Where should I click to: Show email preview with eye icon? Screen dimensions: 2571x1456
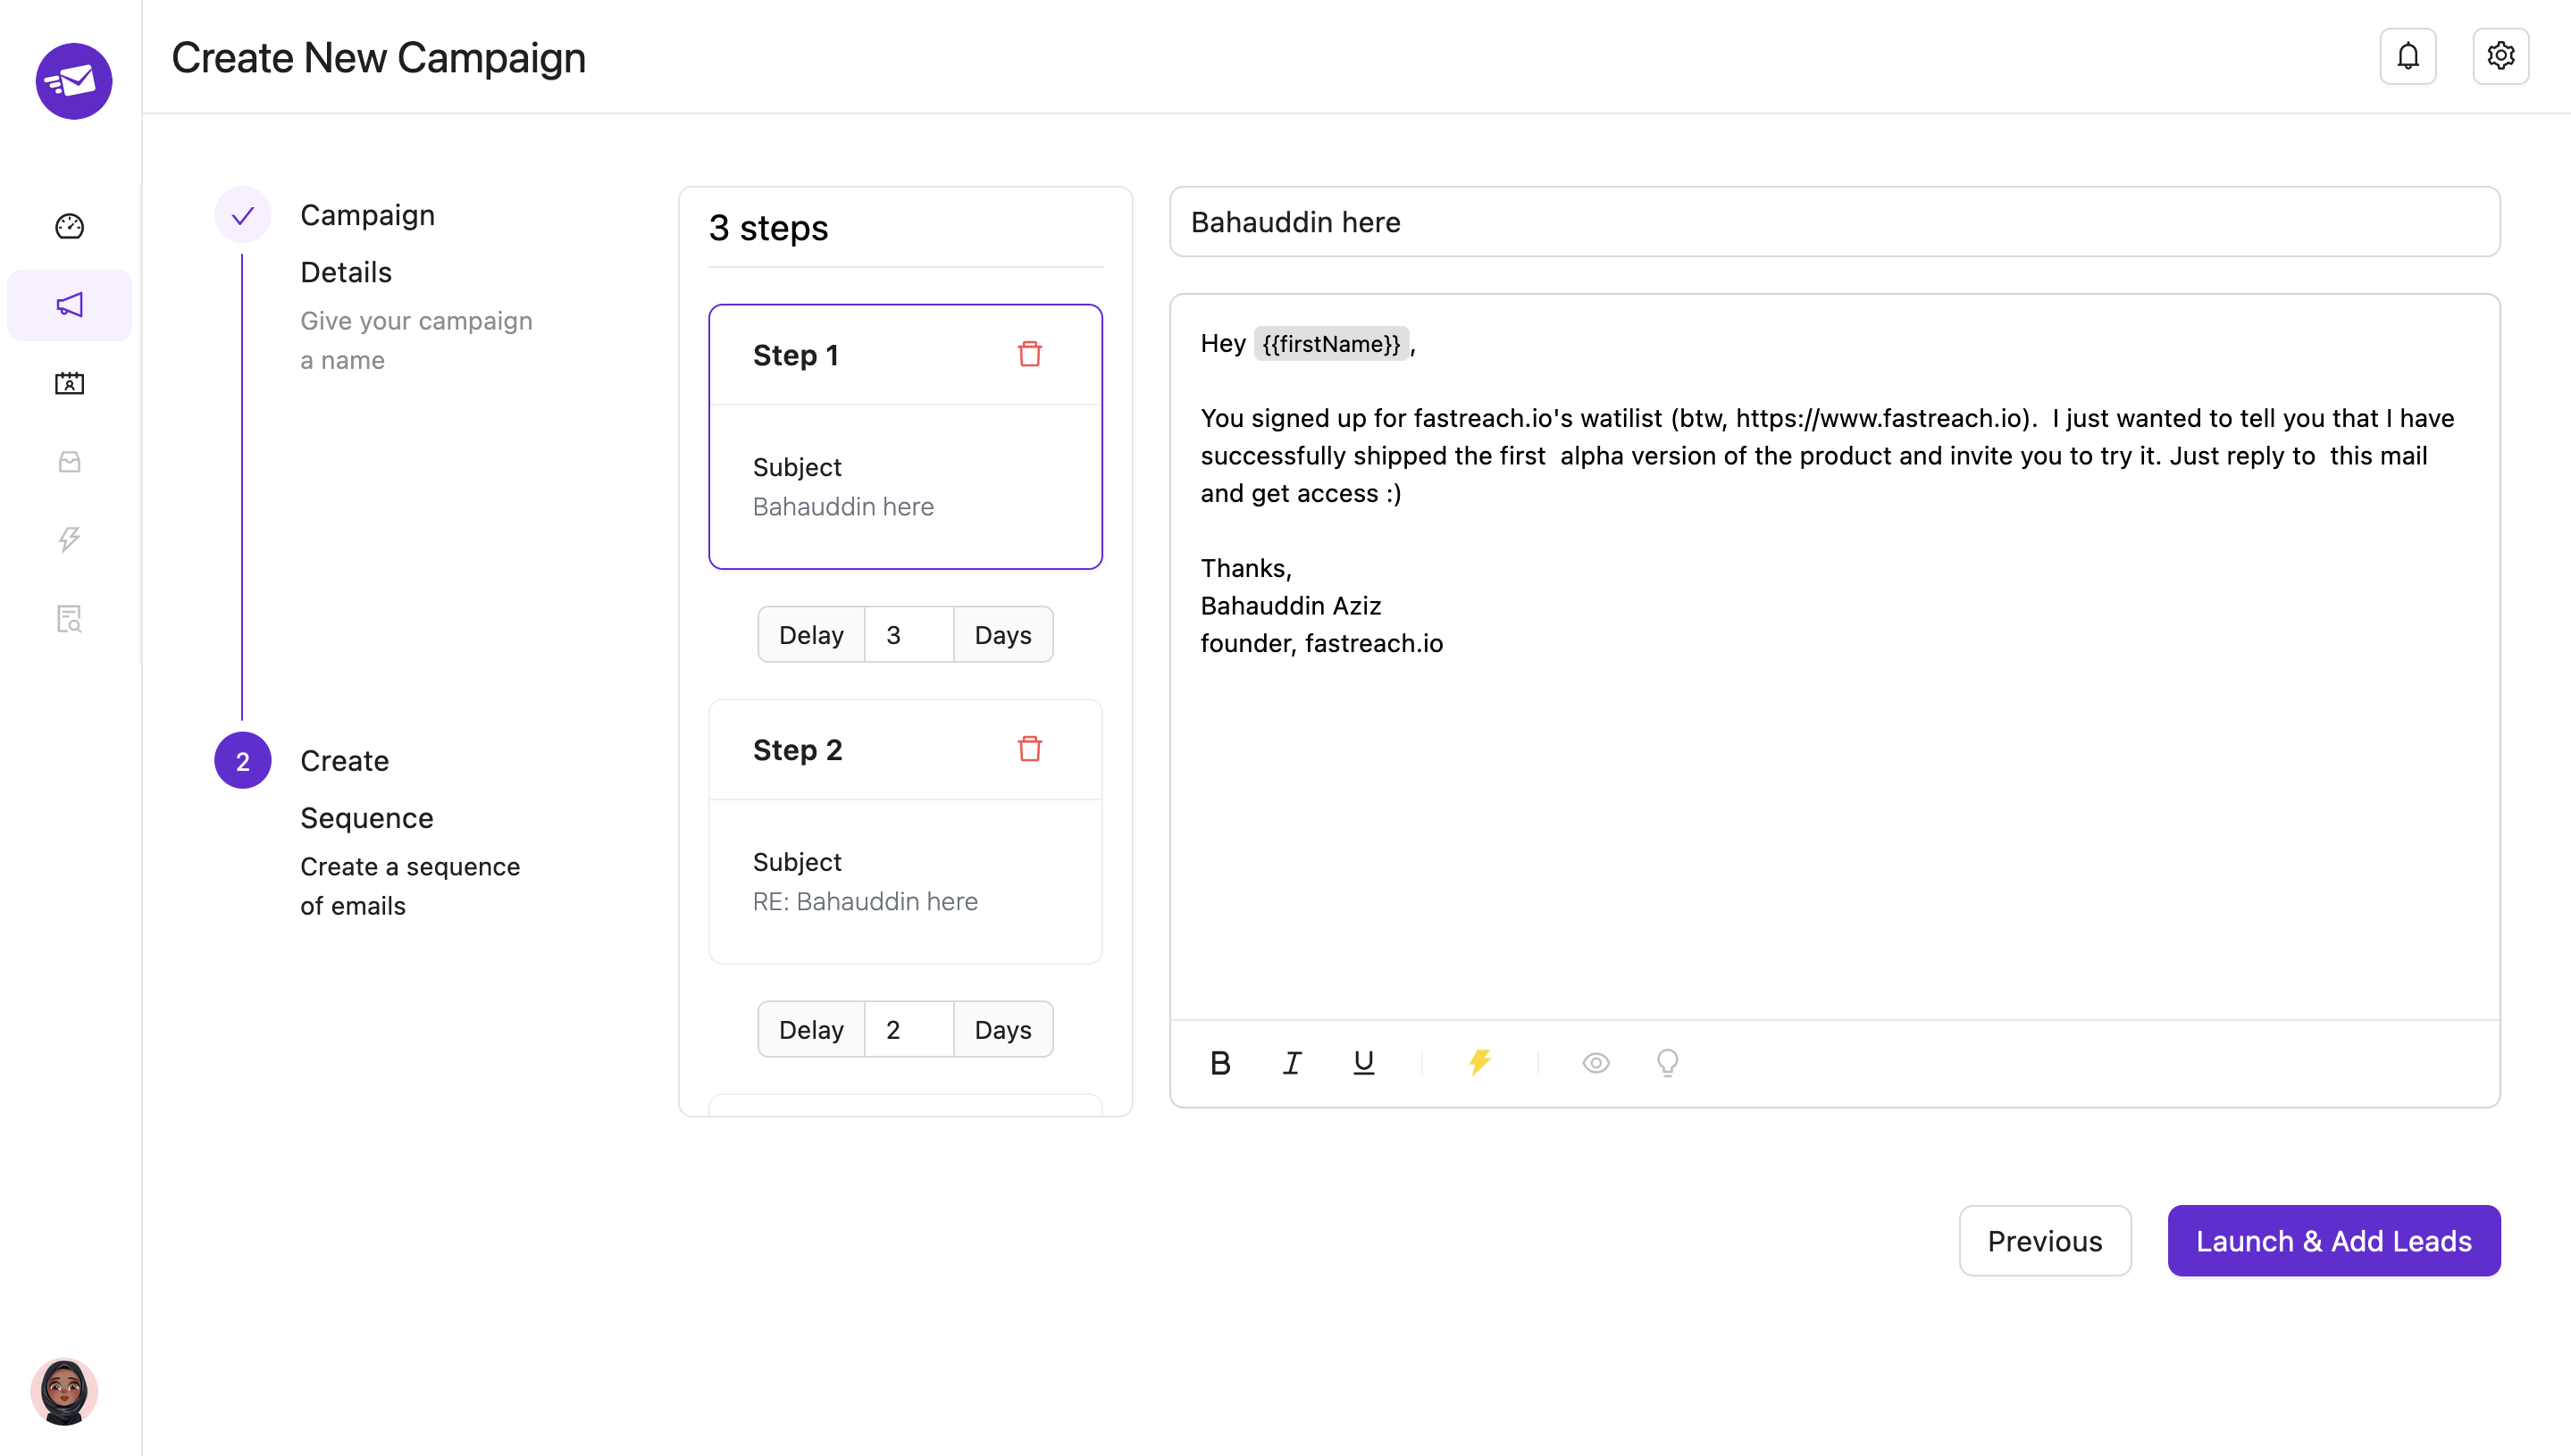1595,1062
